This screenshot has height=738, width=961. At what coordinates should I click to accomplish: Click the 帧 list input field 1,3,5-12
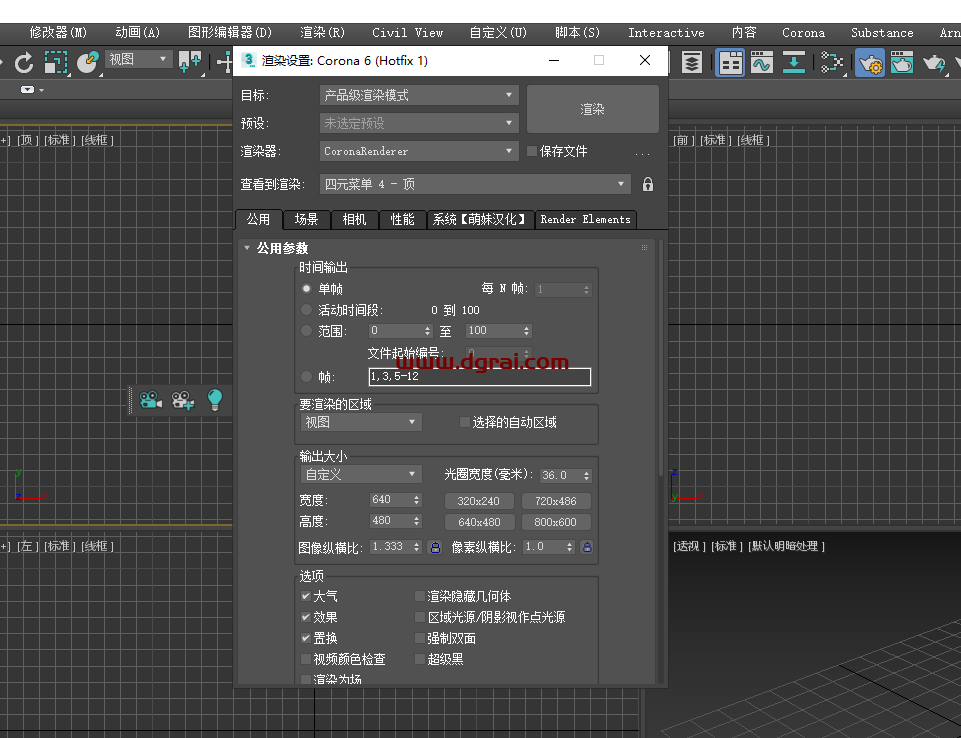point(479,376)
